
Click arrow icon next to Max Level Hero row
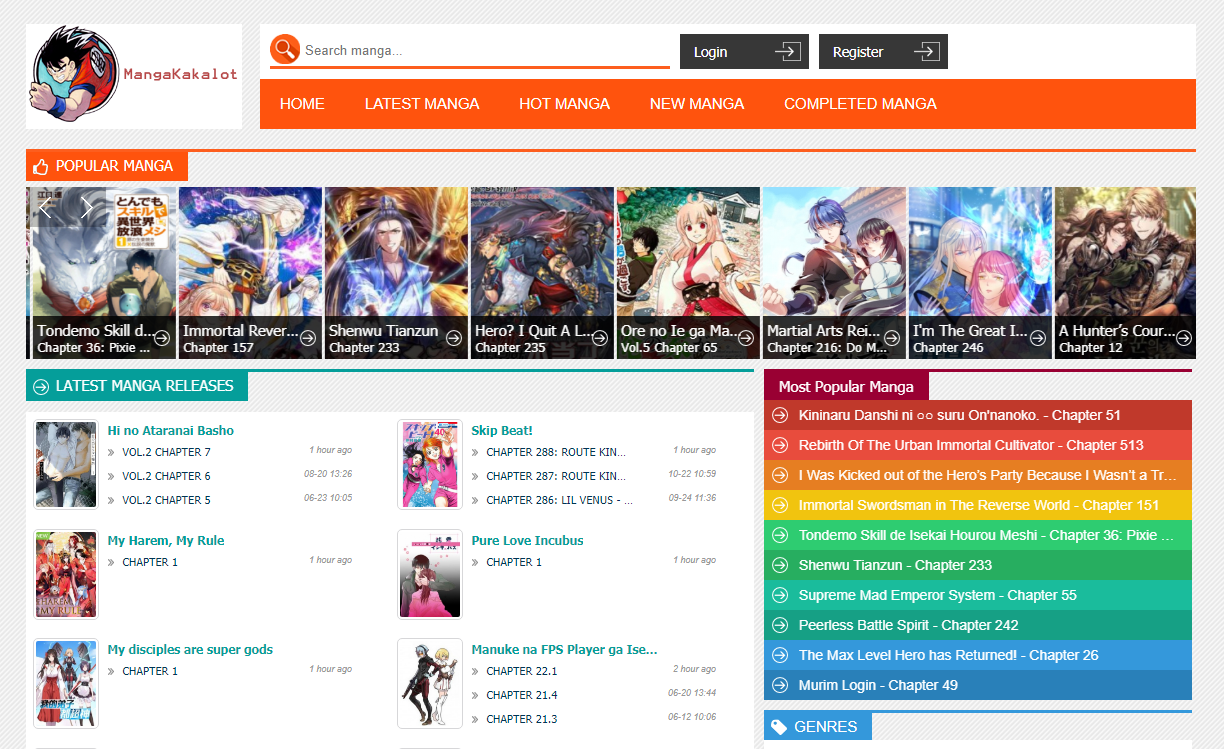pos(781,655)
